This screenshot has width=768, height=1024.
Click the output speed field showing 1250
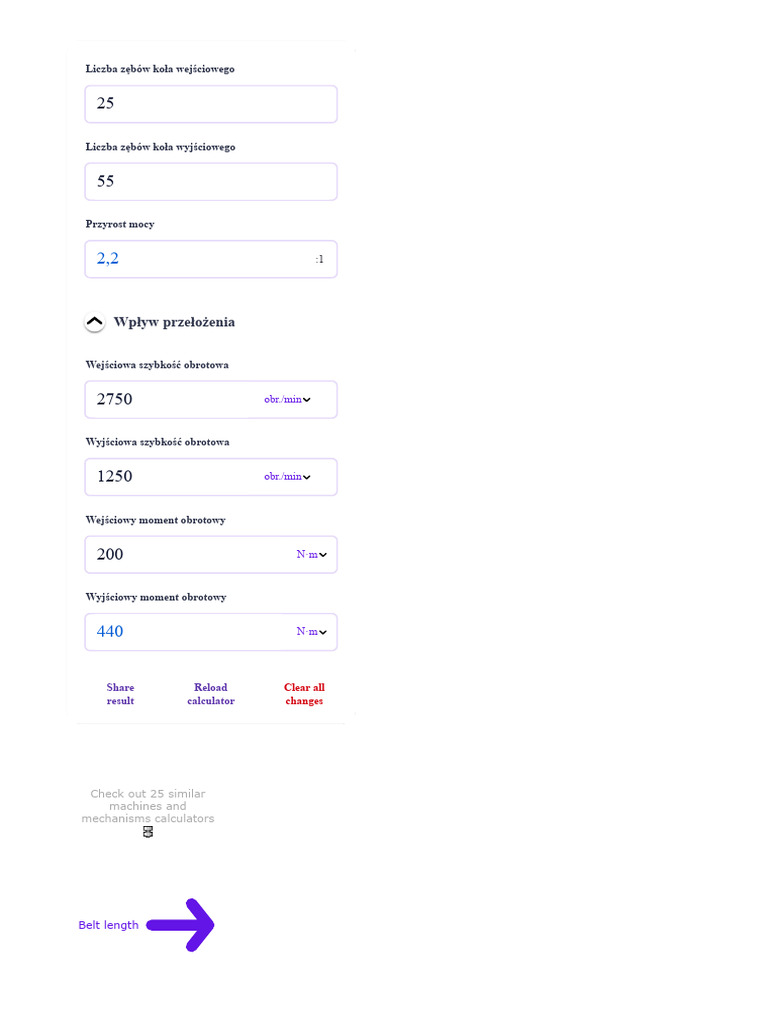click(x=170, y=477)
